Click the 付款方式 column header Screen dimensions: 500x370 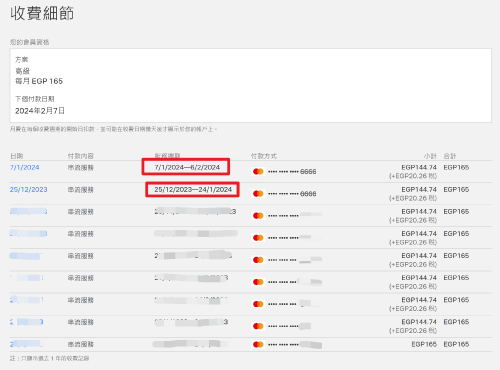click(x=264, y=156)
